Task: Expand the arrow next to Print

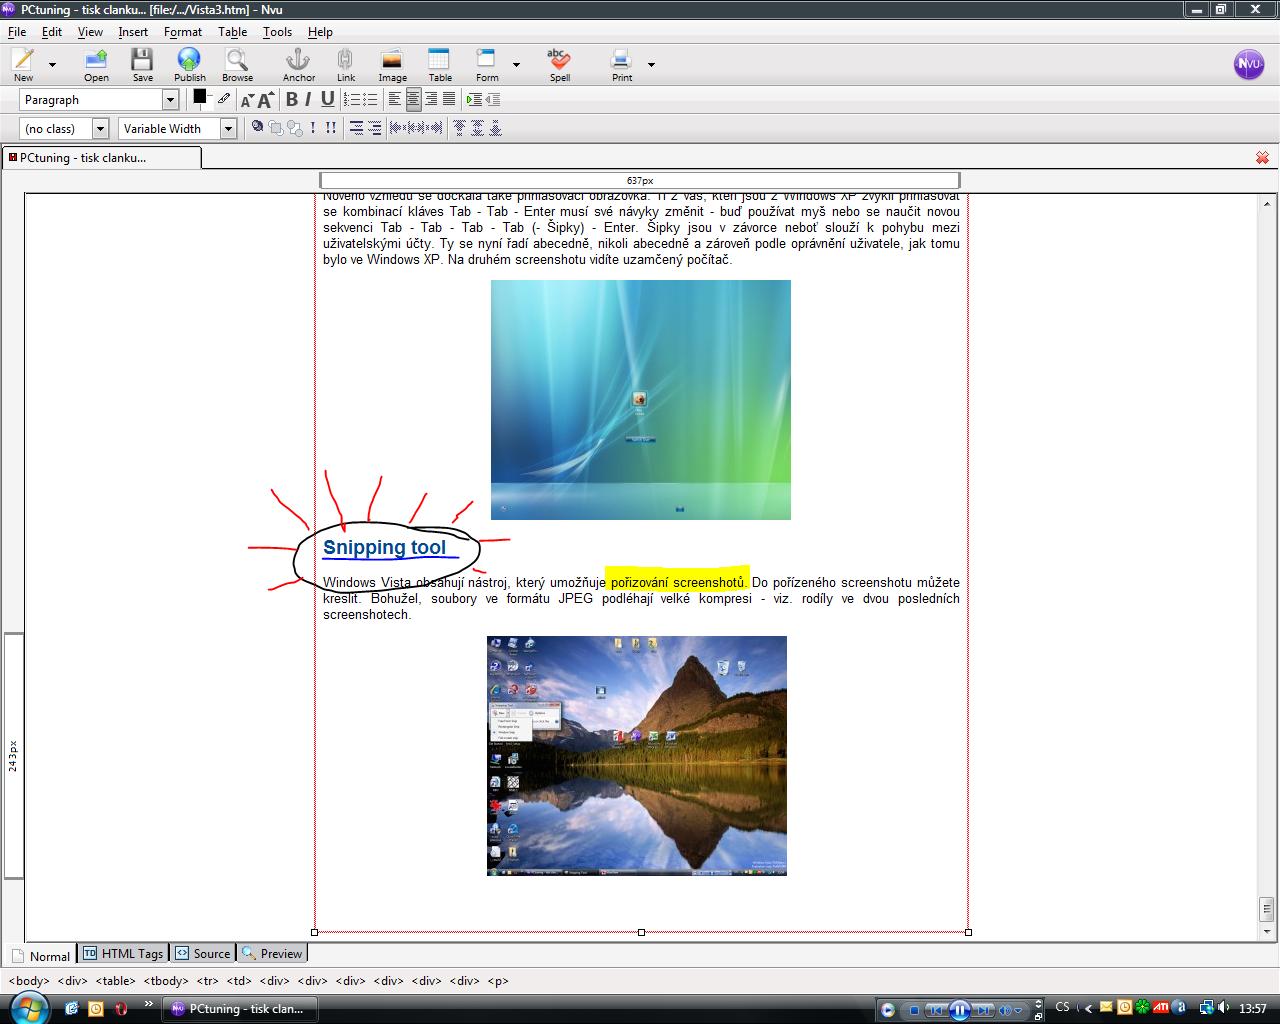Action: (651, 65)
